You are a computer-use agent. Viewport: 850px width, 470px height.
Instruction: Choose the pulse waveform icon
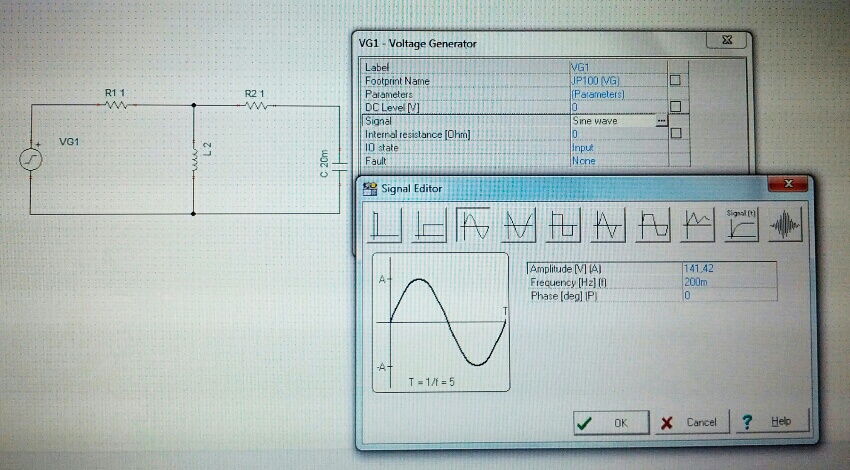pos(428,227)
